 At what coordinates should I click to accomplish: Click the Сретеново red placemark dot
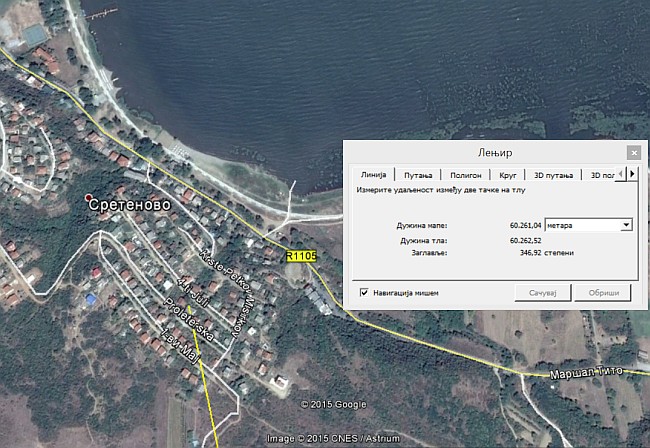(90, 197)
